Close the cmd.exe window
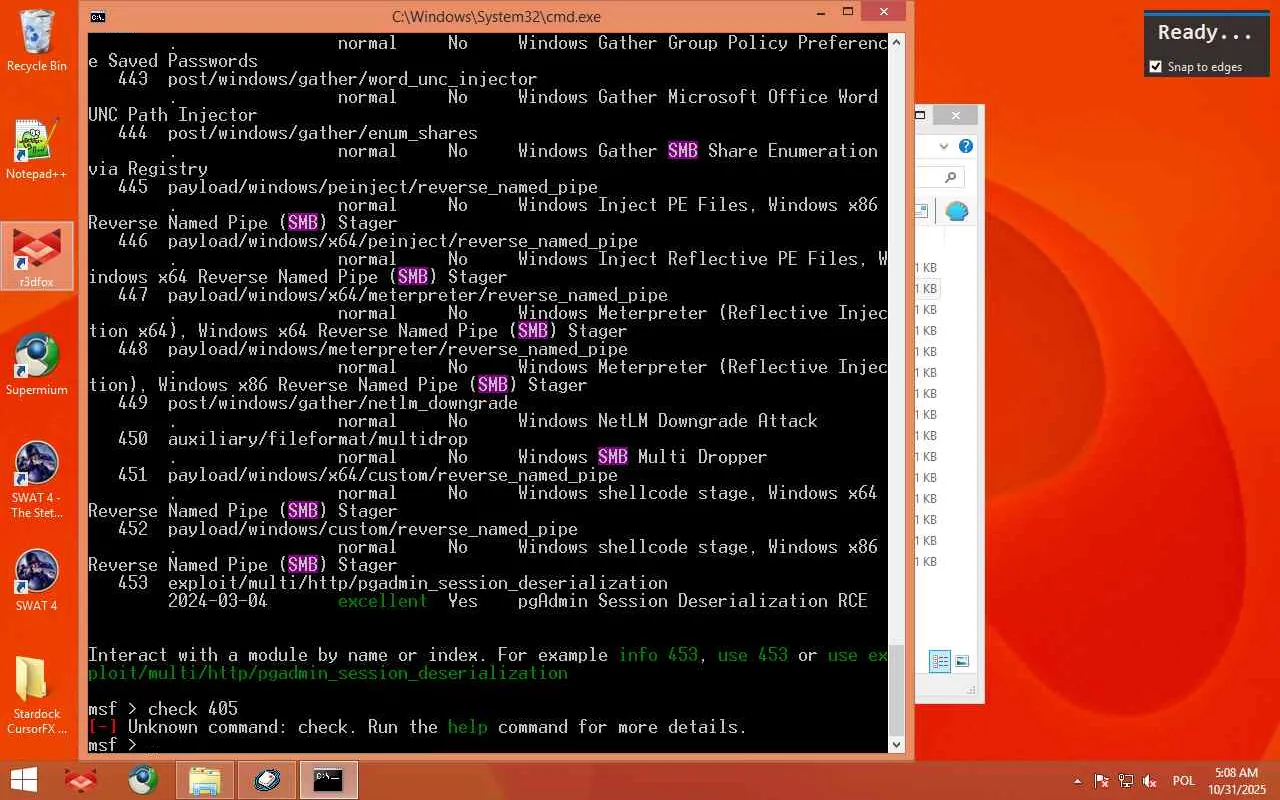Screen dimensions: 1280x800 [886, 12]
